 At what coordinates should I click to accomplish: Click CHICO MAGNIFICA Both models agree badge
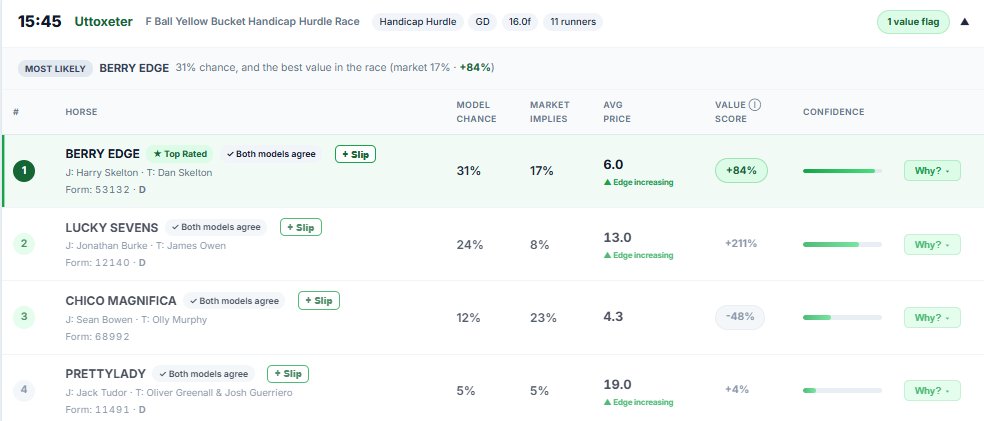234,301
